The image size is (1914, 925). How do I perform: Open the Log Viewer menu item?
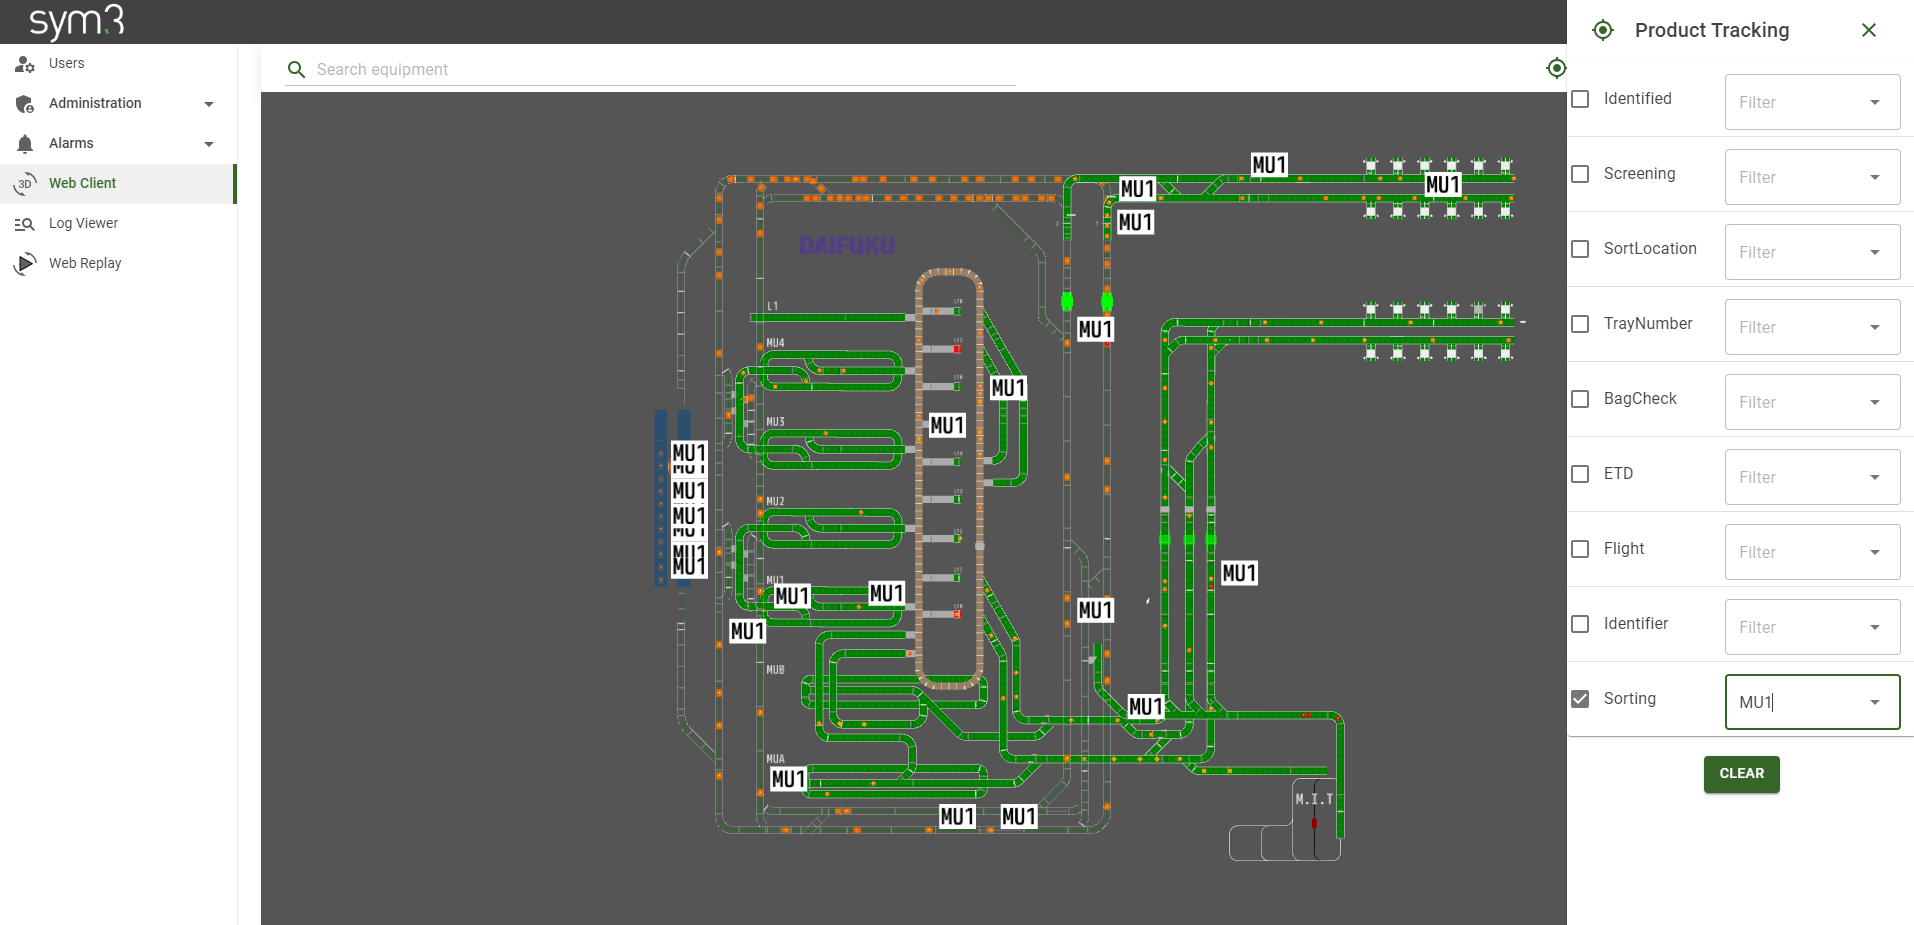click(x=84, y=224)
